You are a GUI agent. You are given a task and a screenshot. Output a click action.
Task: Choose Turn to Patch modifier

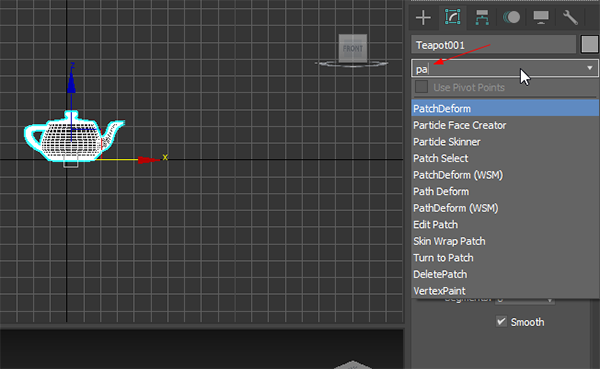pyautogui.click(x=505, y=258)
